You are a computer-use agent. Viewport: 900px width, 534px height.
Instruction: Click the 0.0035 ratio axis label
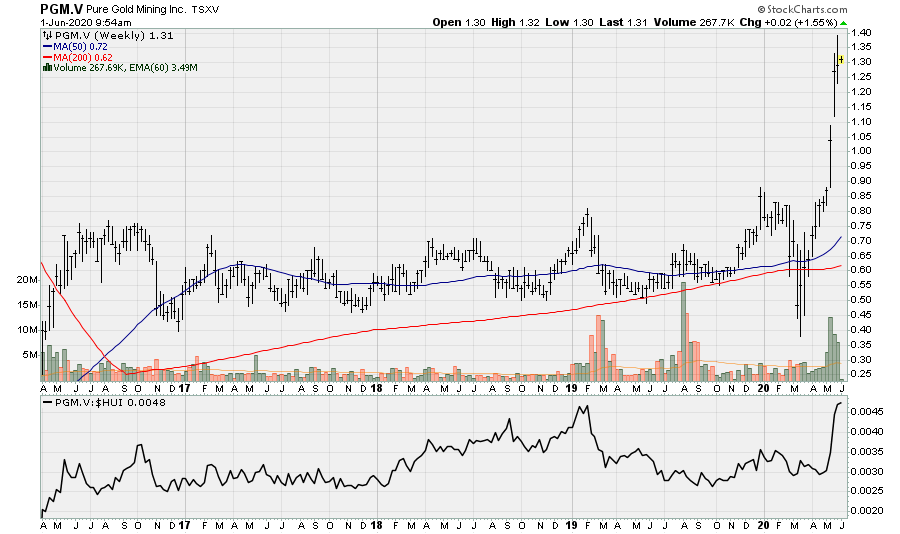867,451
